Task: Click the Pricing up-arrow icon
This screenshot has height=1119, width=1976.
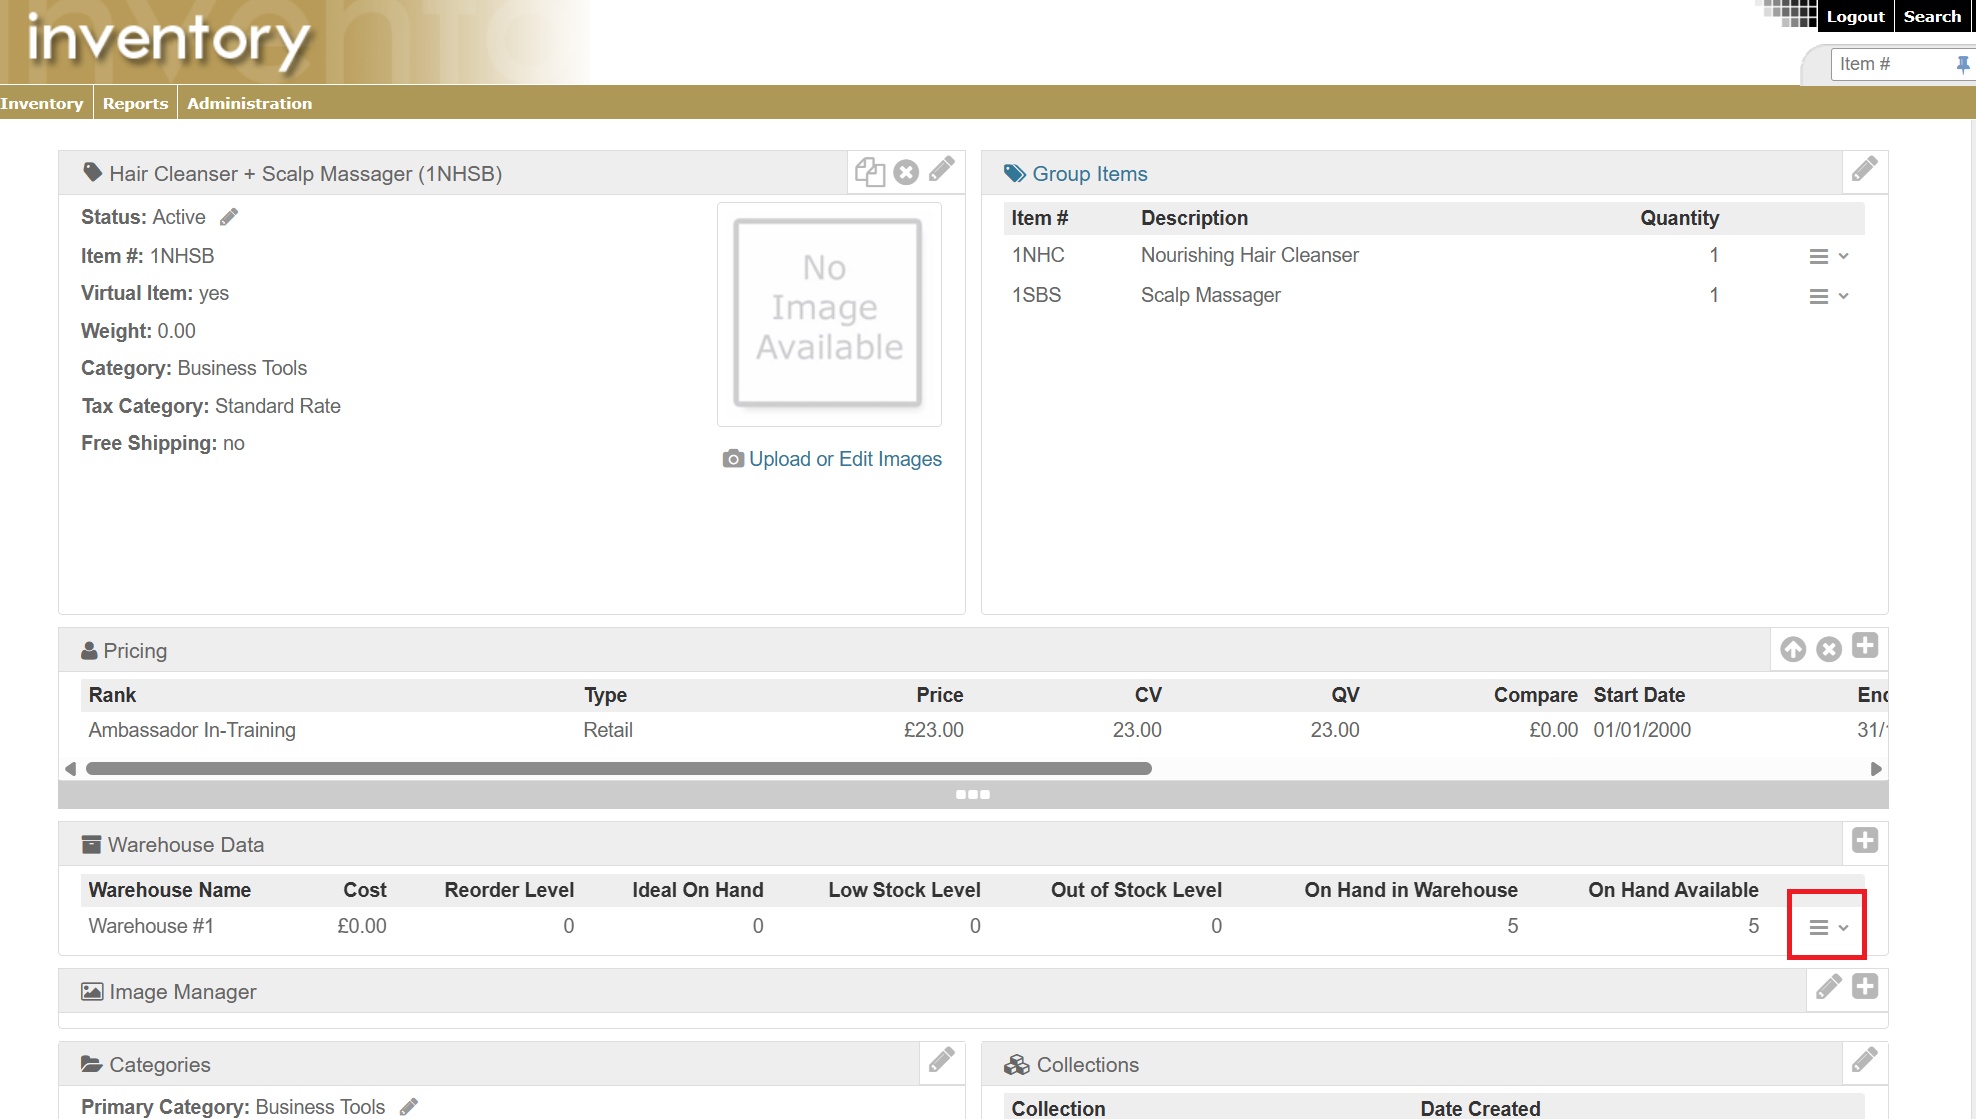Action: click(1793, 649)
